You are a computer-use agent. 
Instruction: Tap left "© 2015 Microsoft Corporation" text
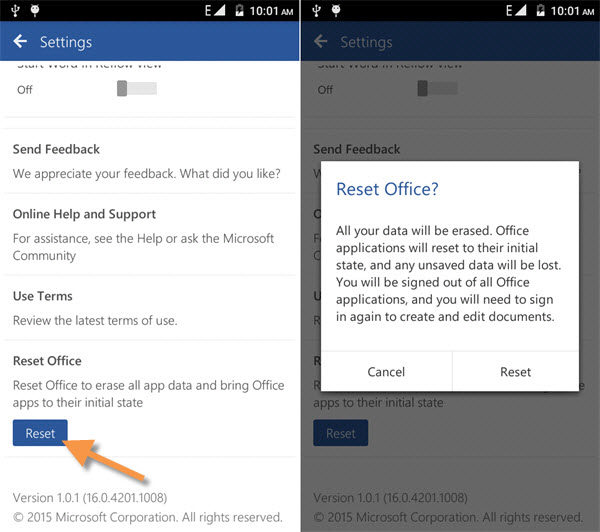[x=148, y=517]
